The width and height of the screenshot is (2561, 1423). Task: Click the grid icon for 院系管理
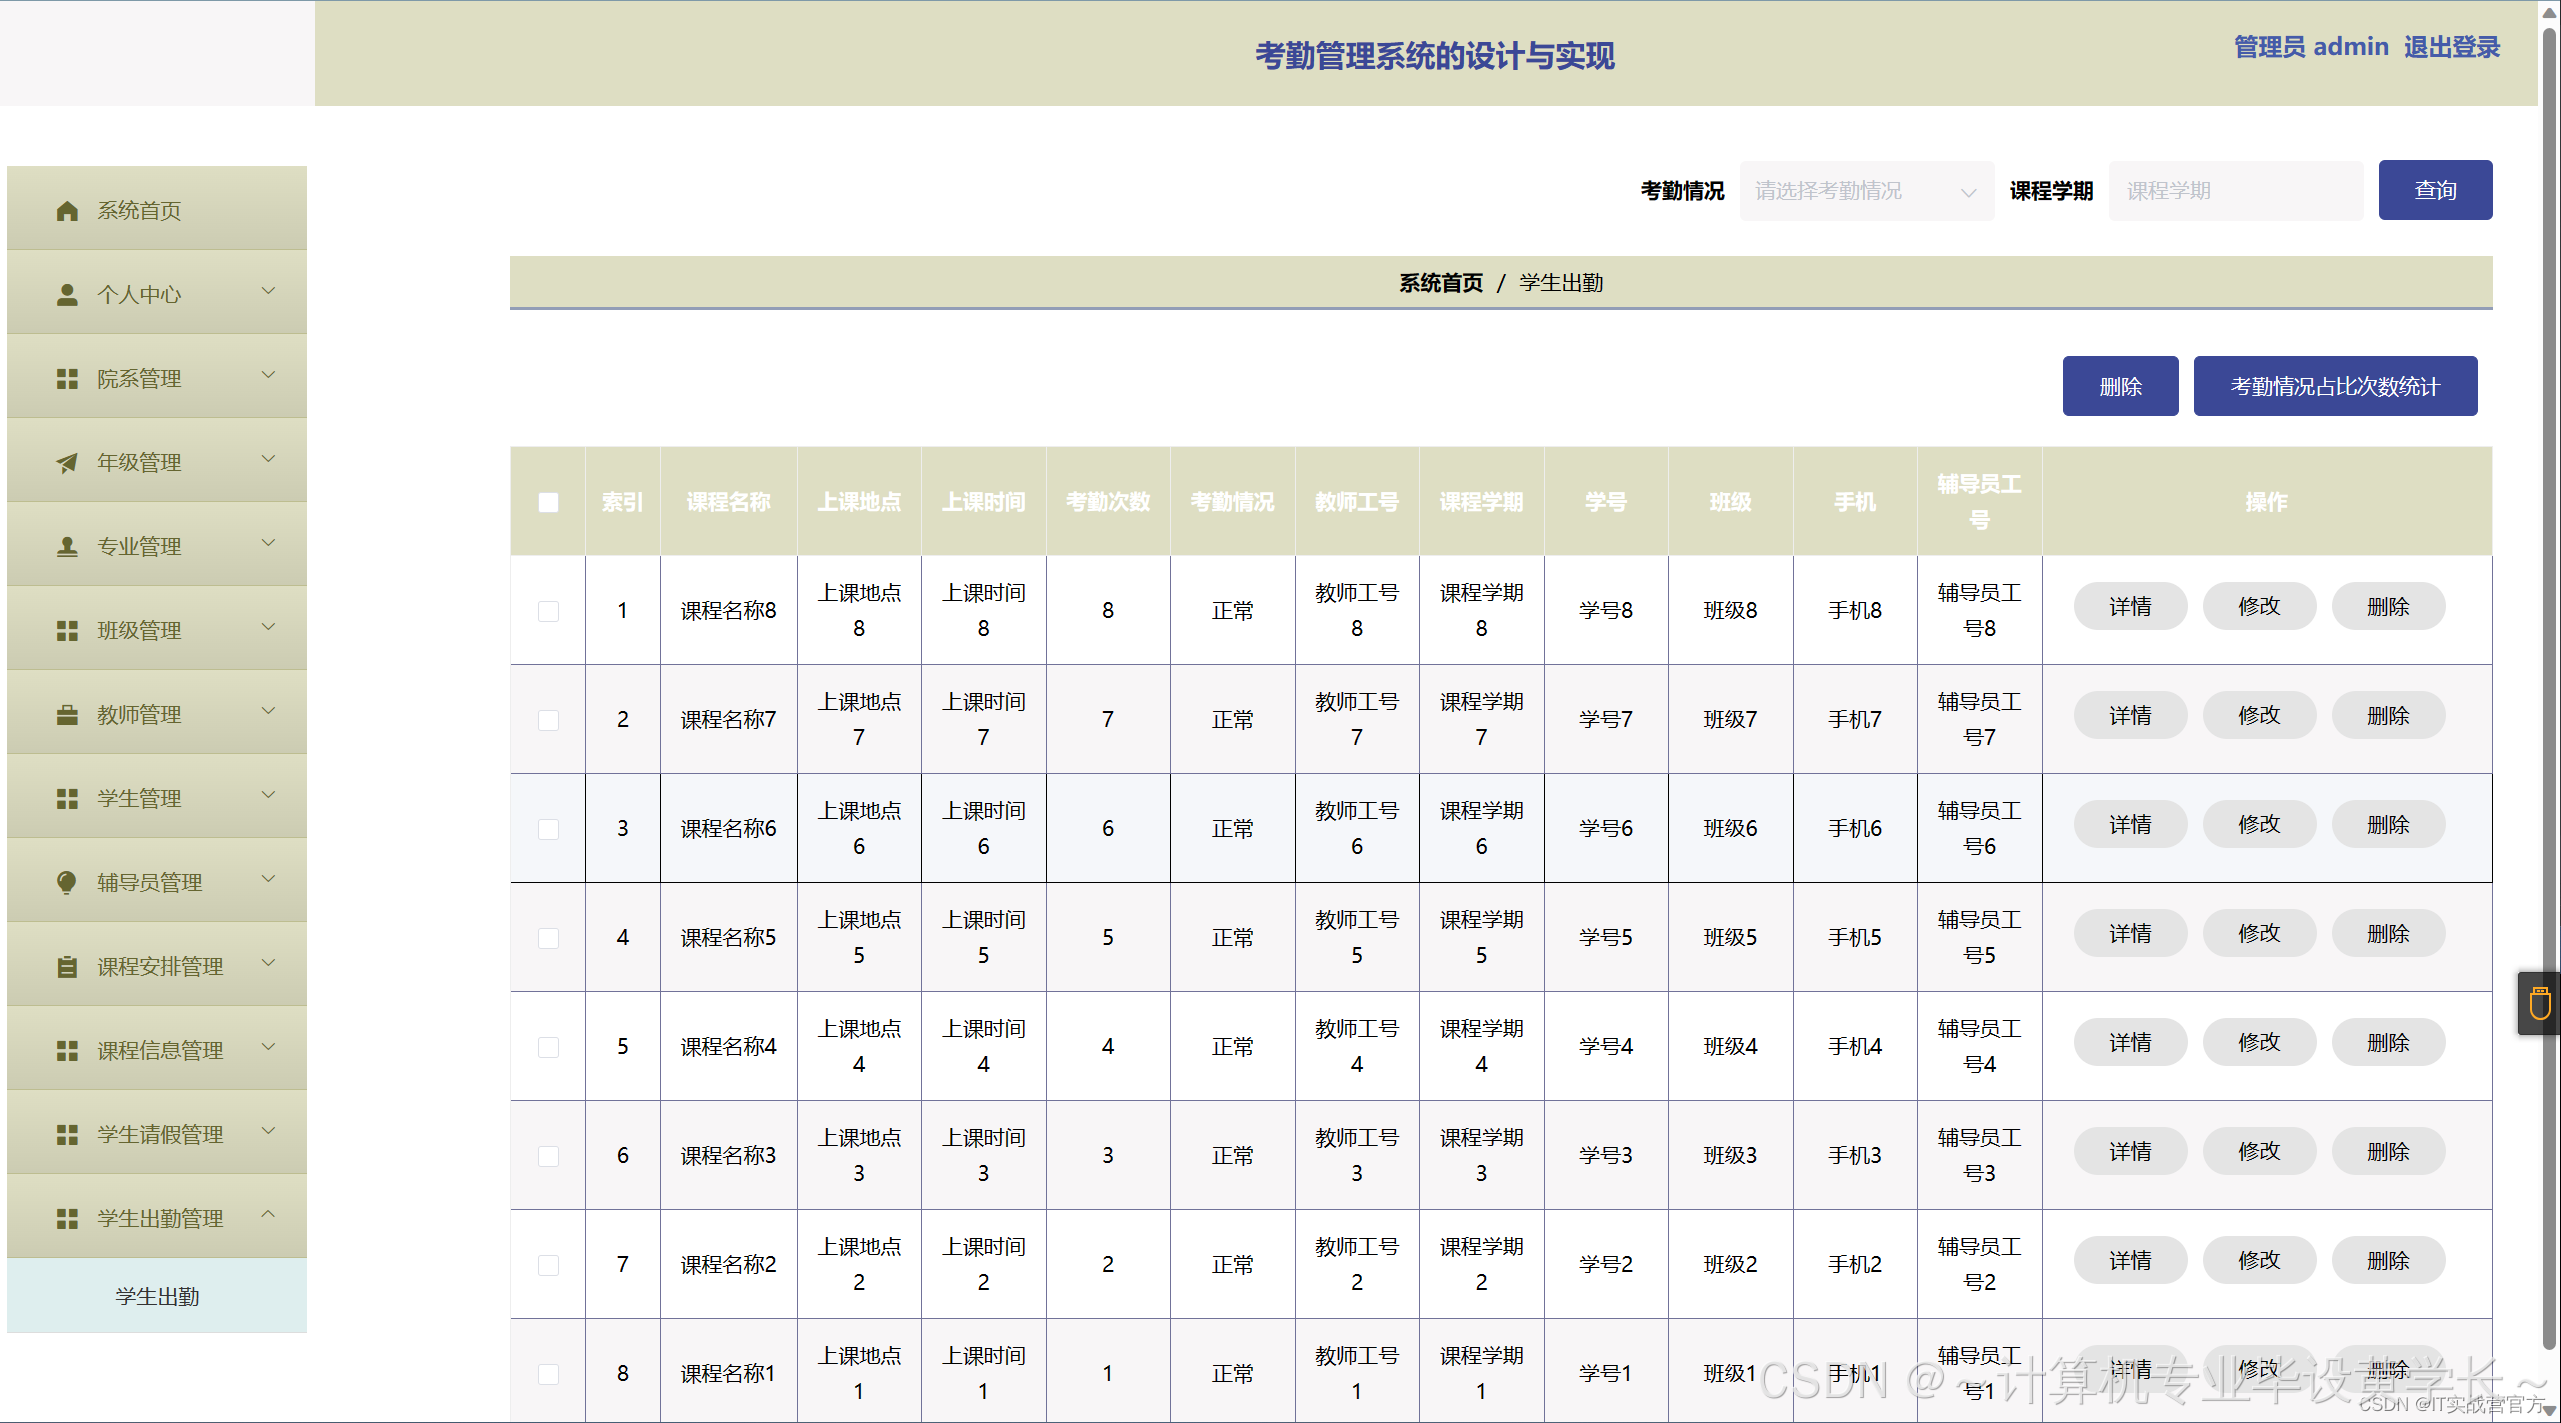point(67,379)
